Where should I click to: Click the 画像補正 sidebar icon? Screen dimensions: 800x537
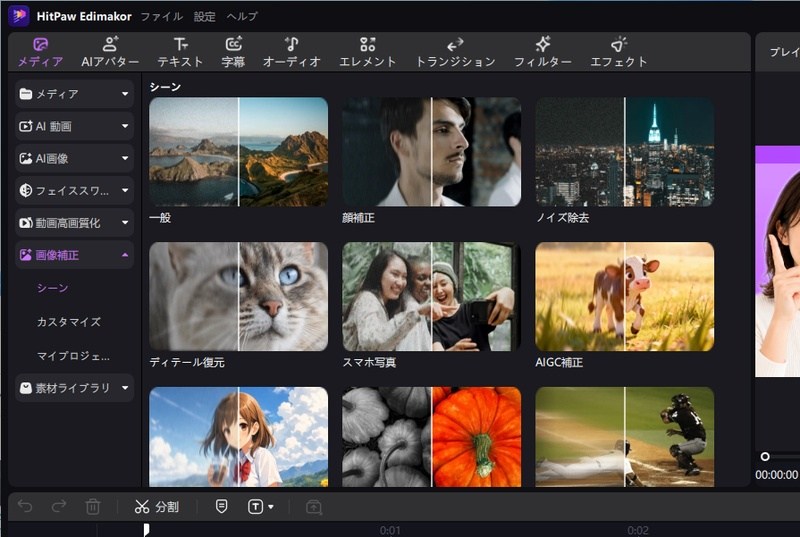tap(26, 255)
